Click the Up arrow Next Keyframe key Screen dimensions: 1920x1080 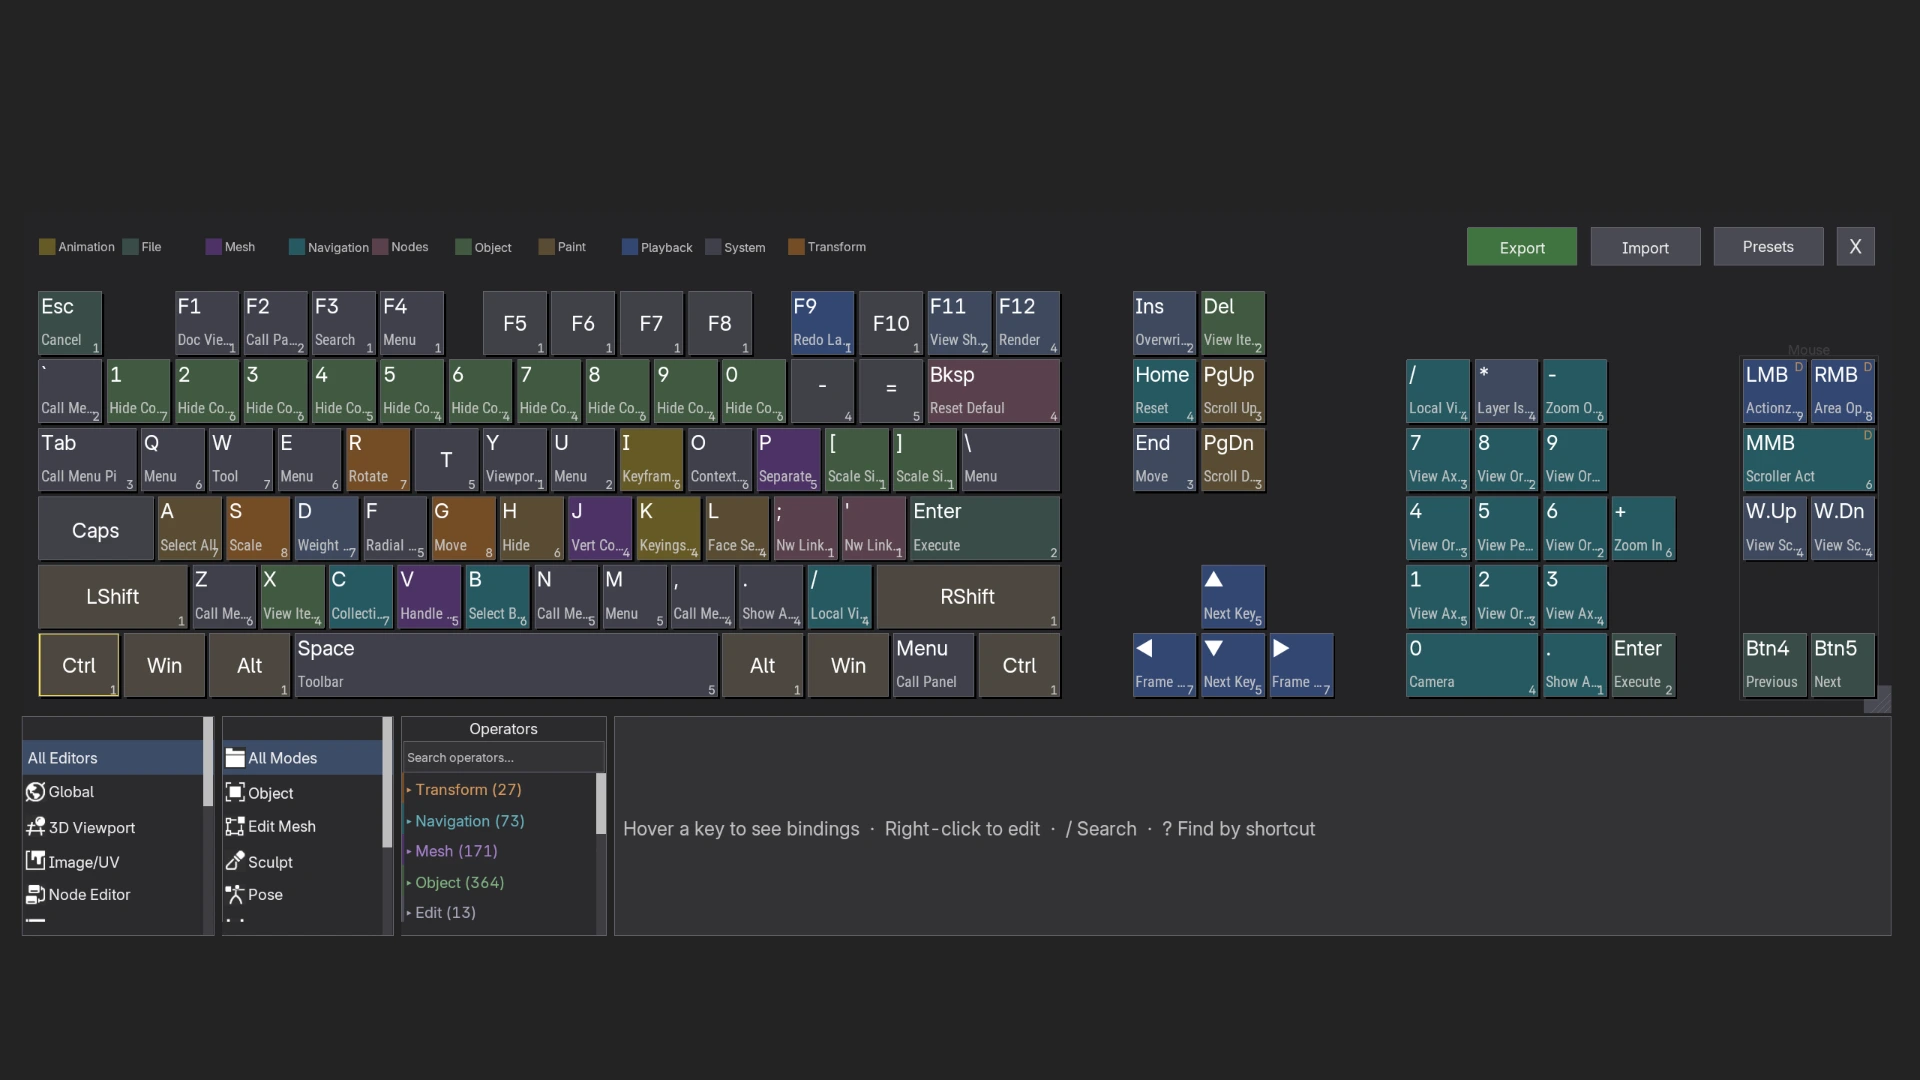tap(1233, 597)
